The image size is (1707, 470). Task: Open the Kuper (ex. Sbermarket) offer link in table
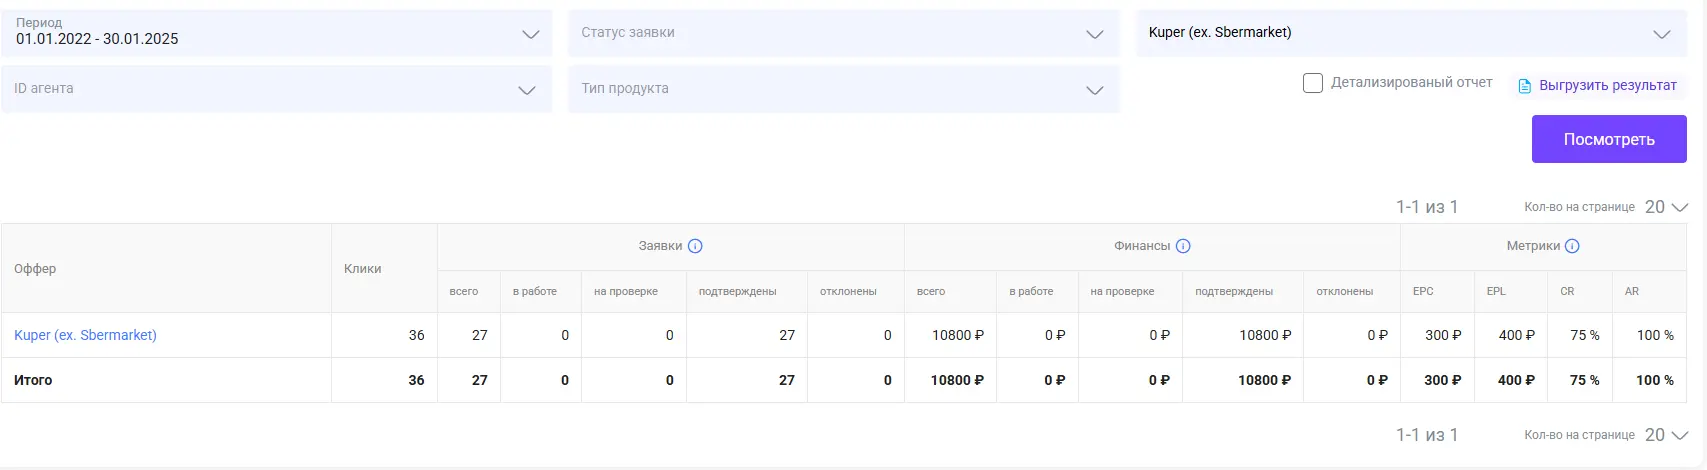pos(85,335)
